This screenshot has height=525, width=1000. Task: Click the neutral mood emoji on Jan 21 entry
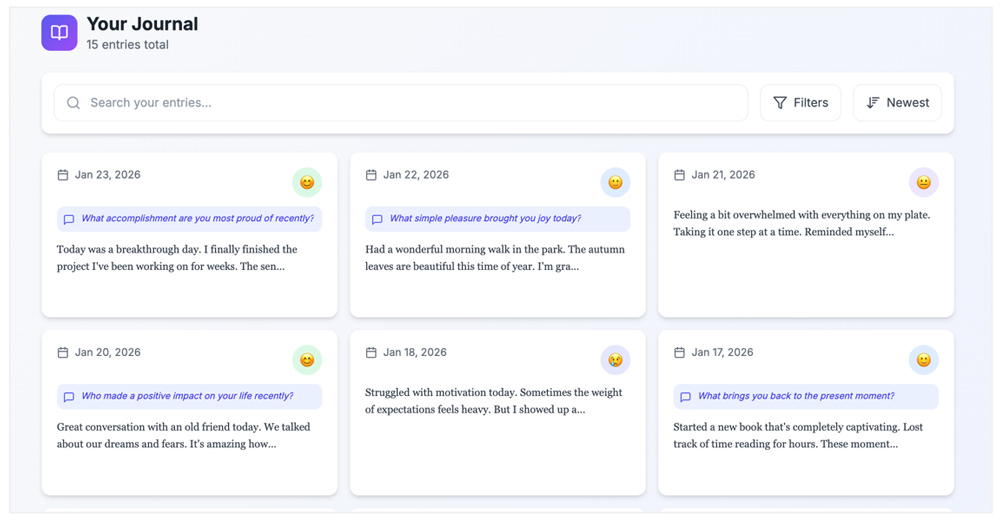(923, 182)
